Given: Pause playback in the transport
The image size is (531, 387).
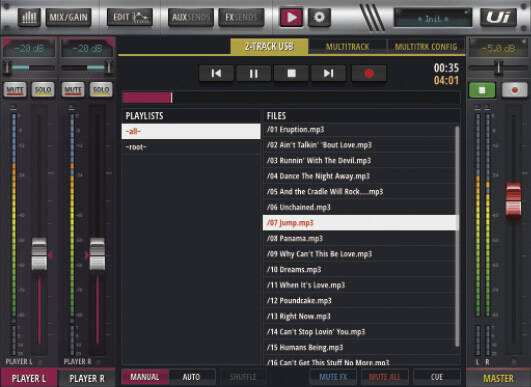Looking at the screenshot, I should click(254, 73).
